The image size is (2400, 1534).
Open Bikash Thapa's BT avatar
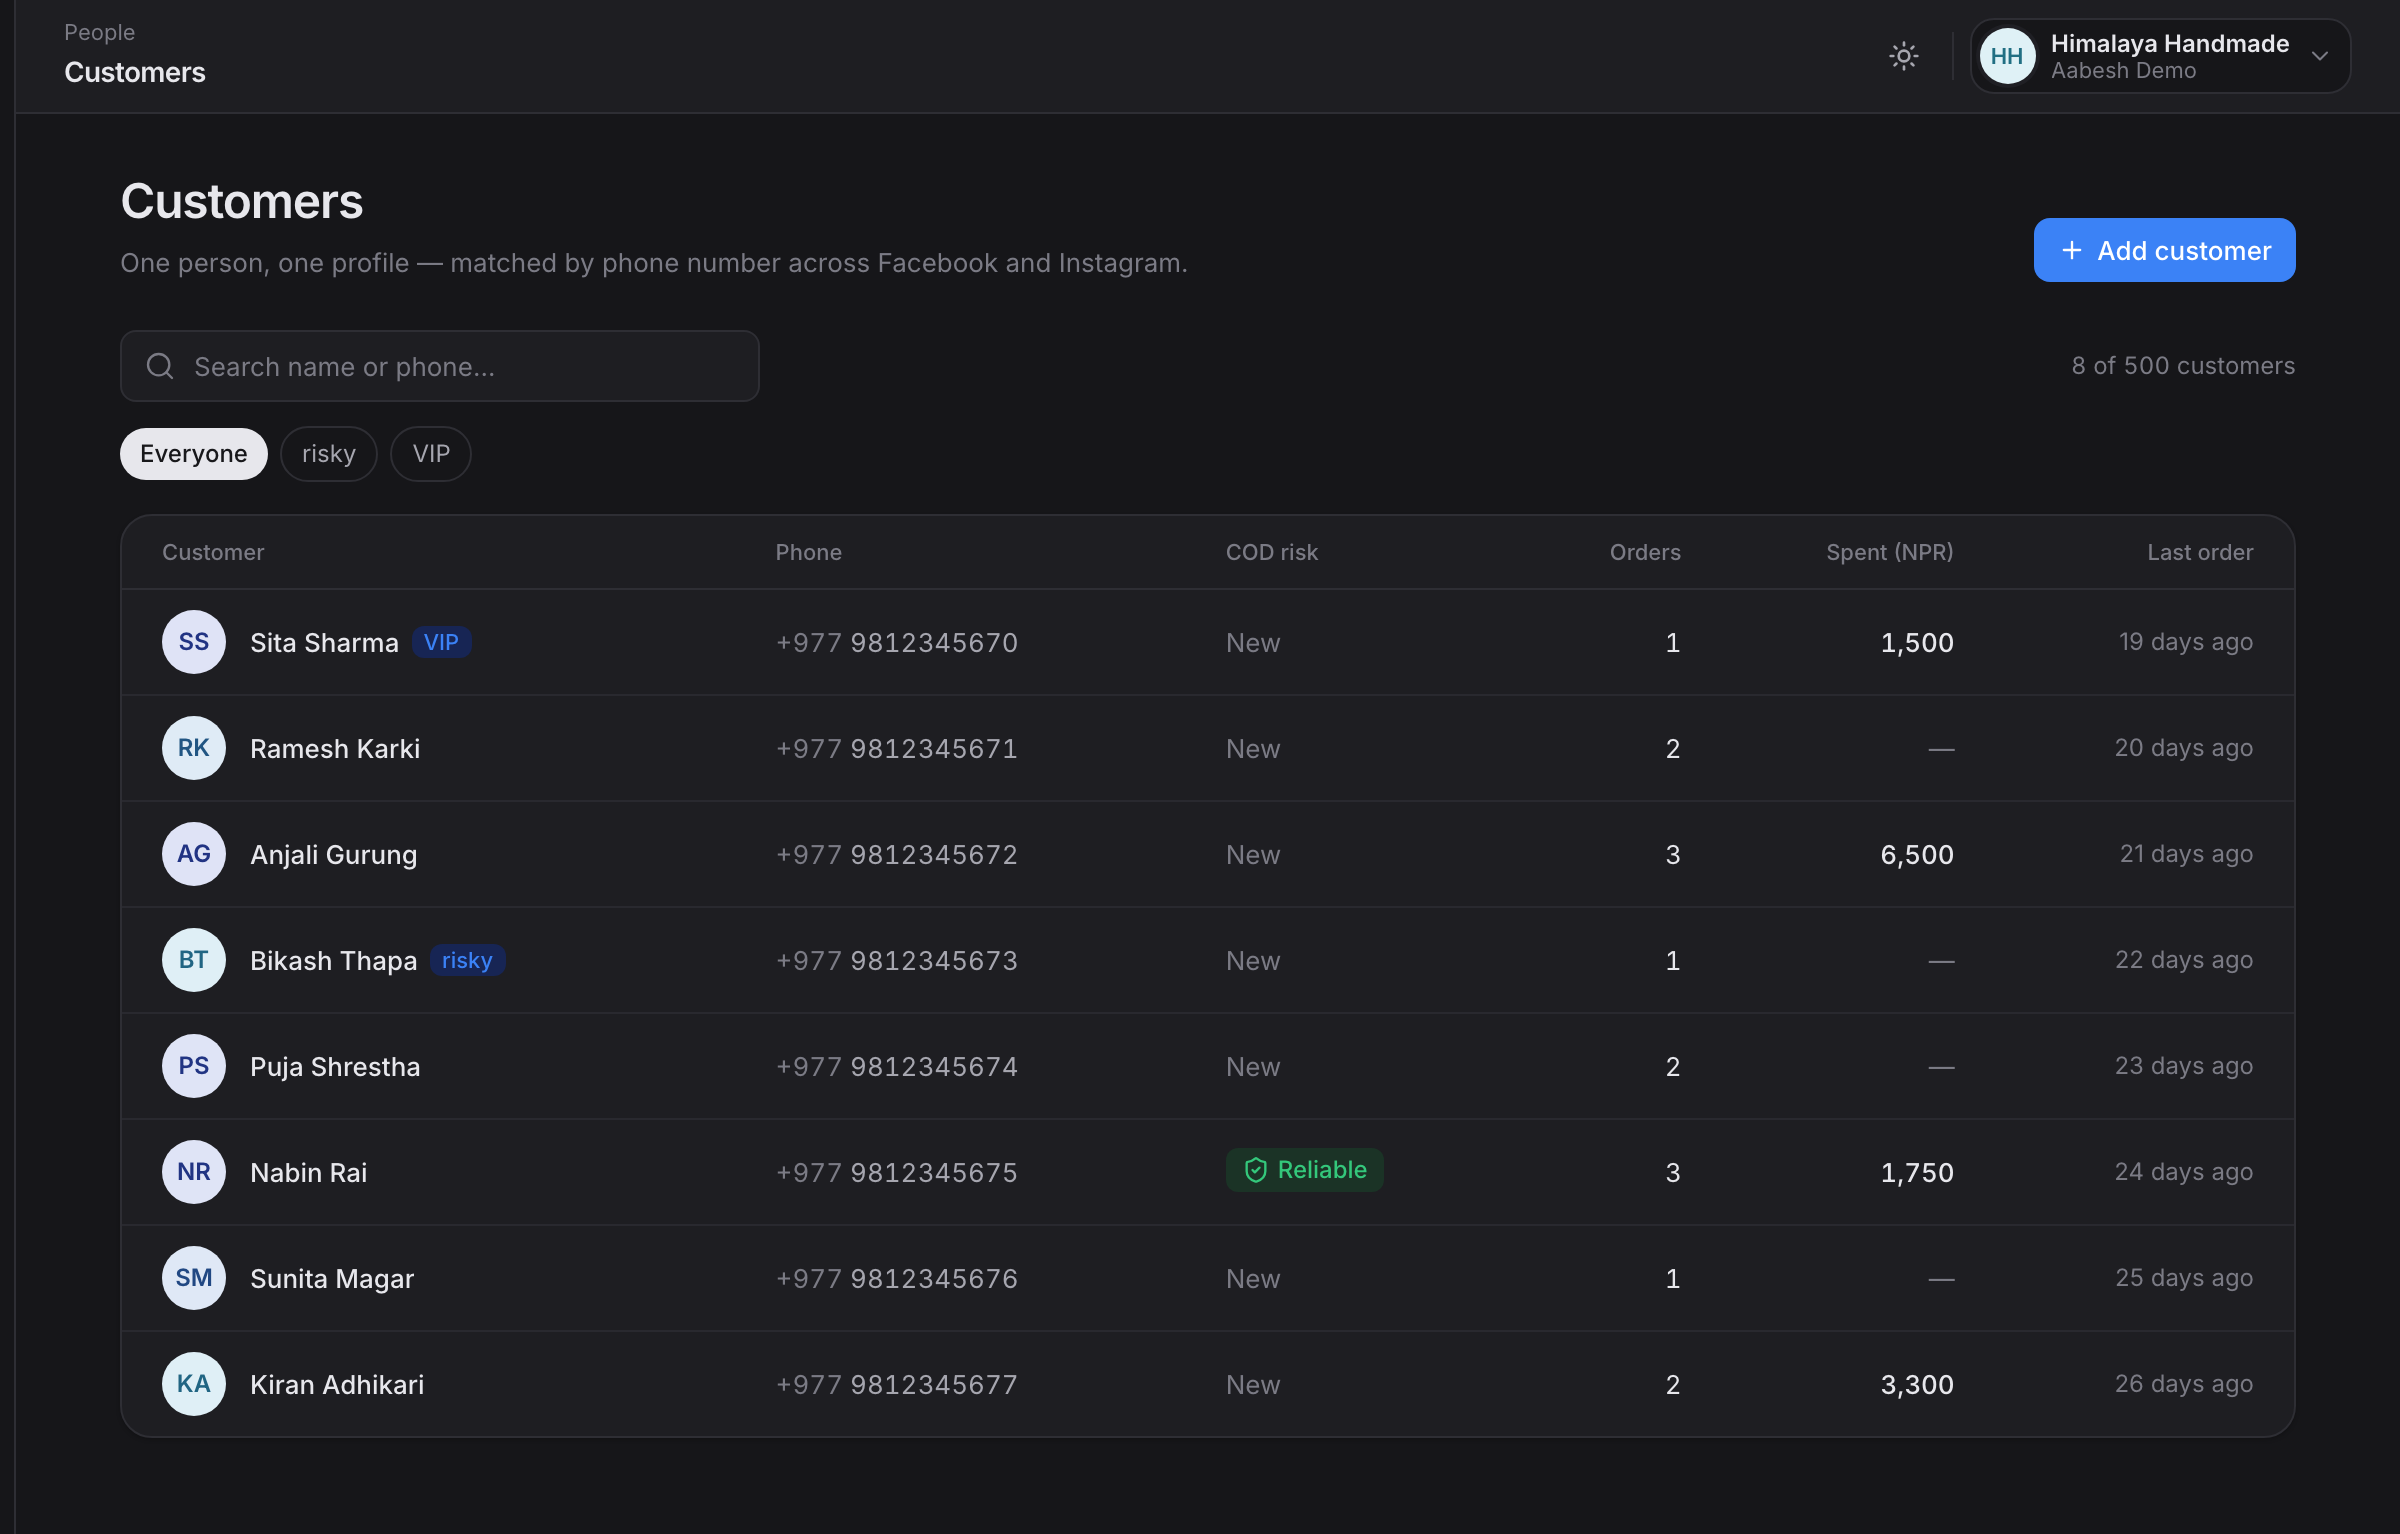coord(194,960)
